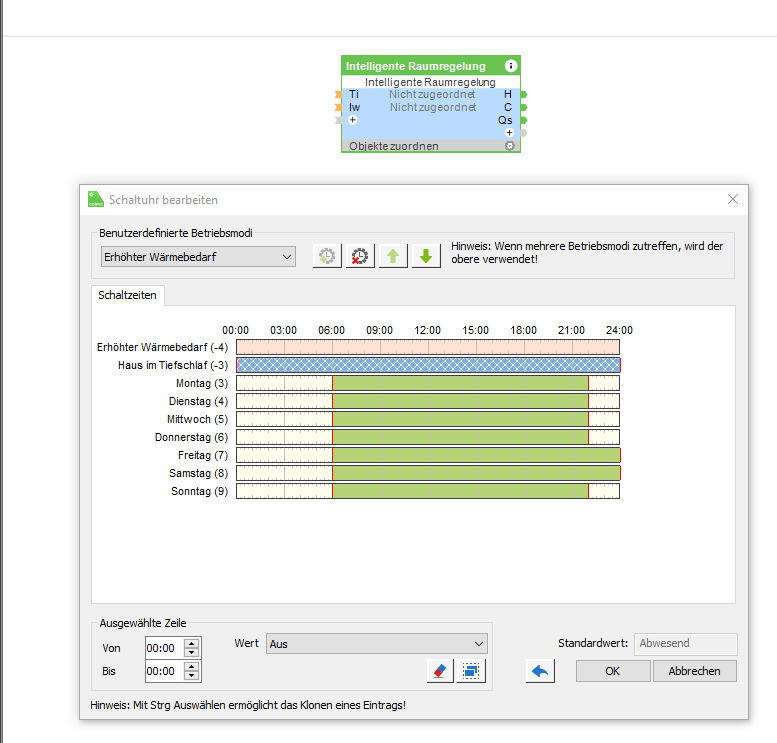Click the Ti input connector of the block
777x743 pixels.
tap(338, 94)
